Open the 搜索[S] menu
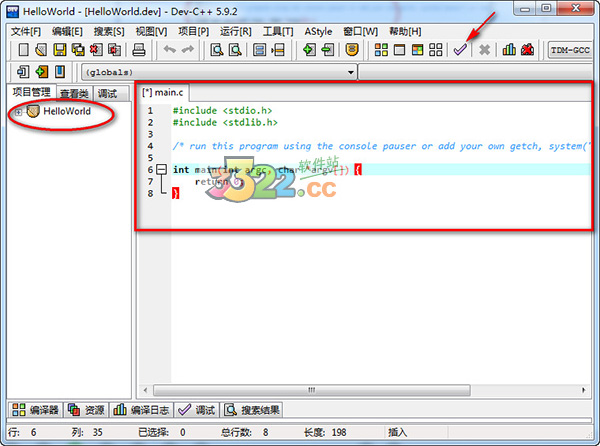Viewport: 600px width, 446px height. coord(109,31)
